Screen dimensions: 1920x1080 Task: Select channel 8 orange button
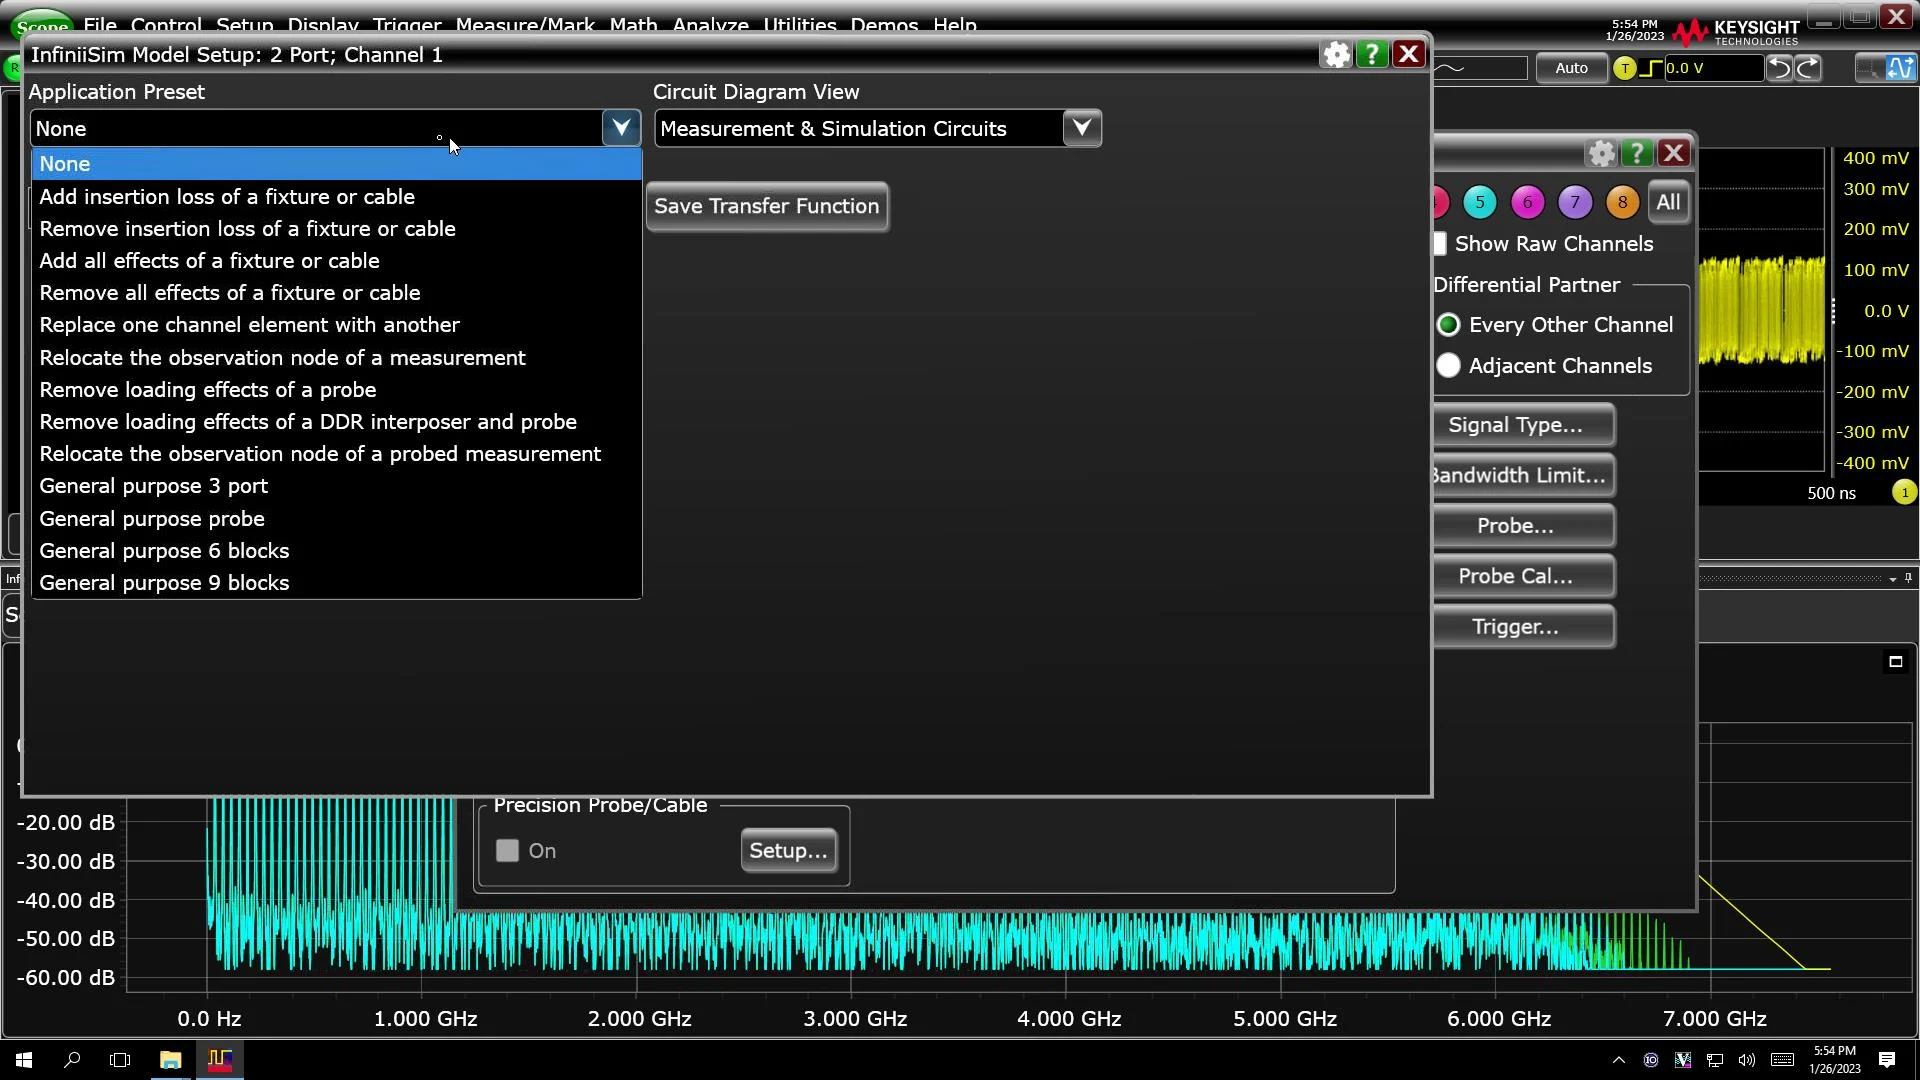tap(1622, 202)
